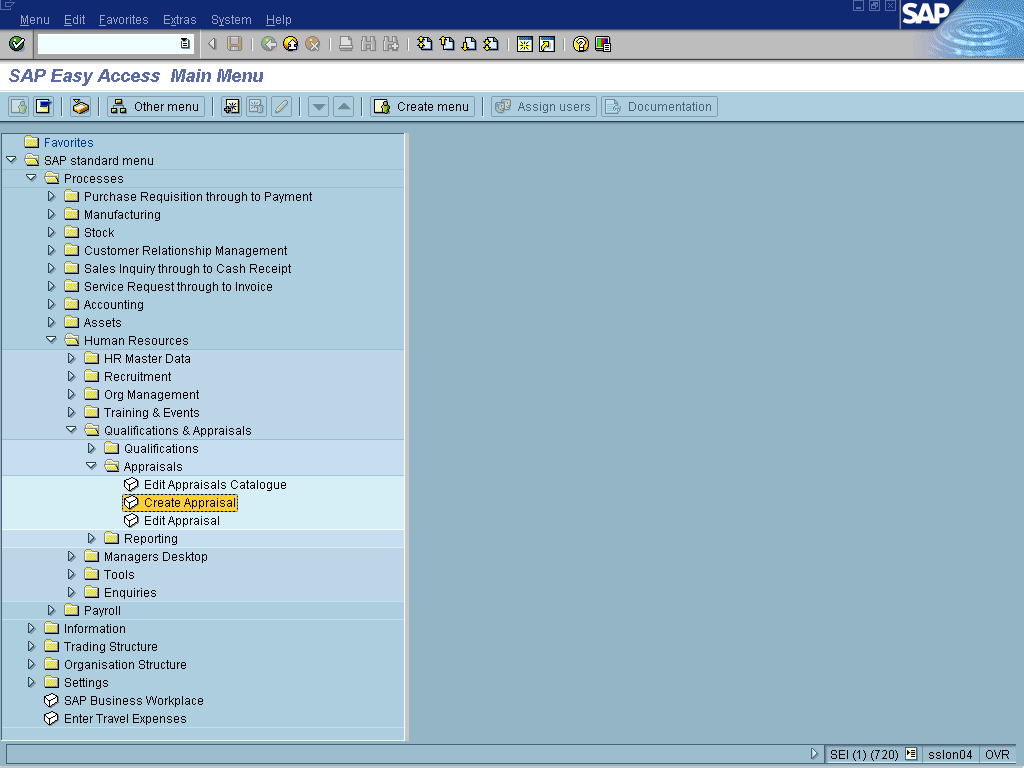Click the Add to Favorites star icon
This screenshot has width=1024, height=768.
pyautogui.click(x=231, y=106)
